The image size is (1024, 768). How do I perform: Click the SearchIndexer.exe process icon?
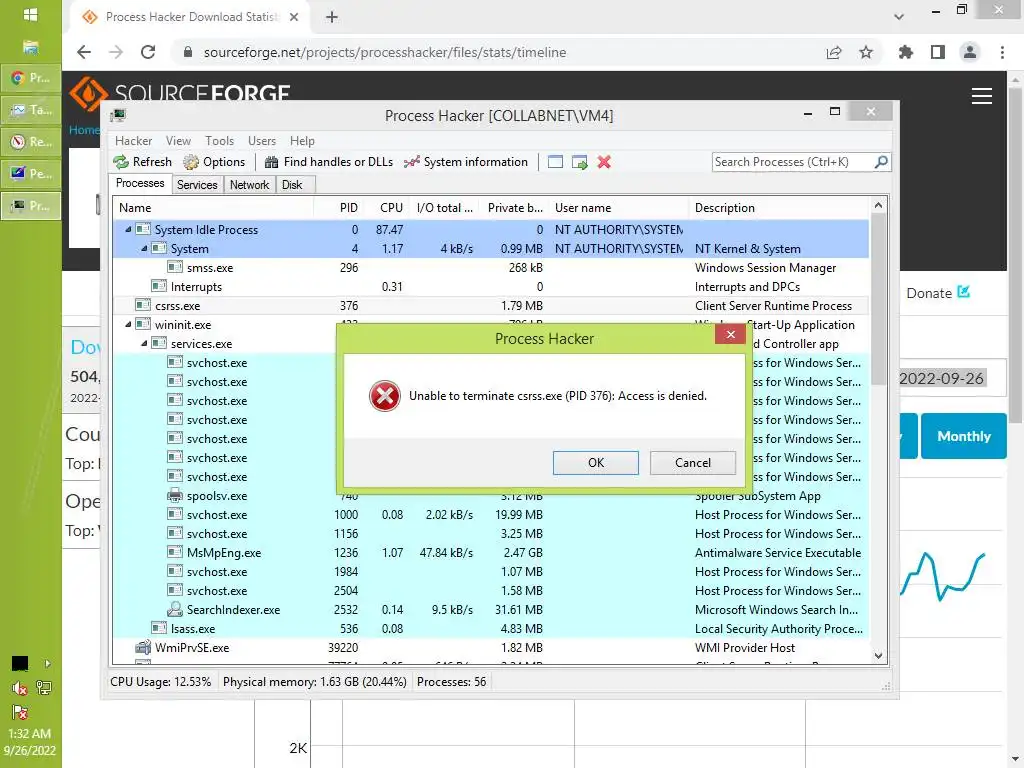[174, 609]
